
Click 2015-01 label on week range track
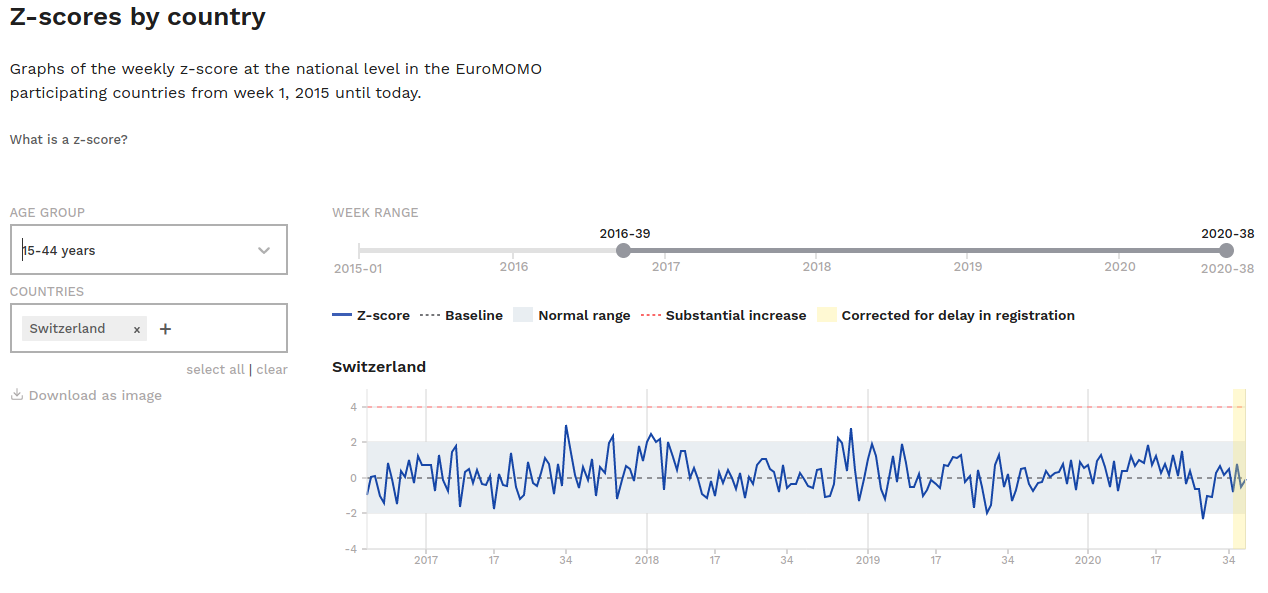358,269
